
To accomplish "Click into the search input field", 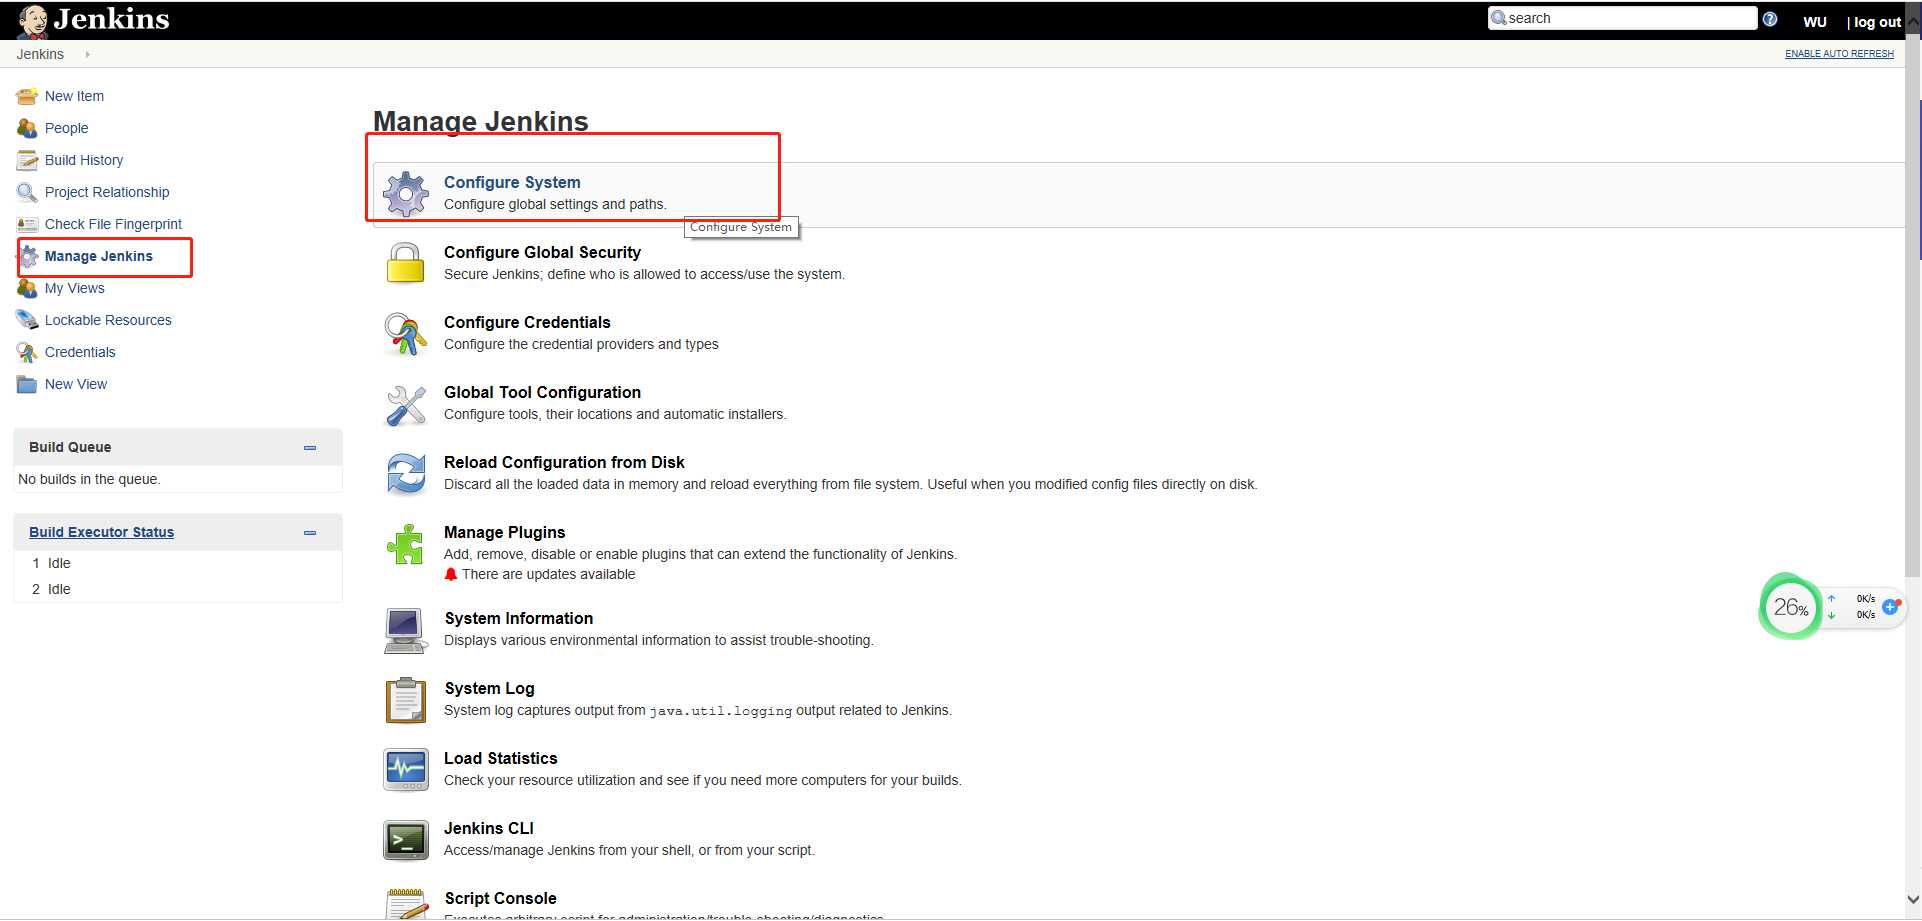I will tap(1622, 18).
